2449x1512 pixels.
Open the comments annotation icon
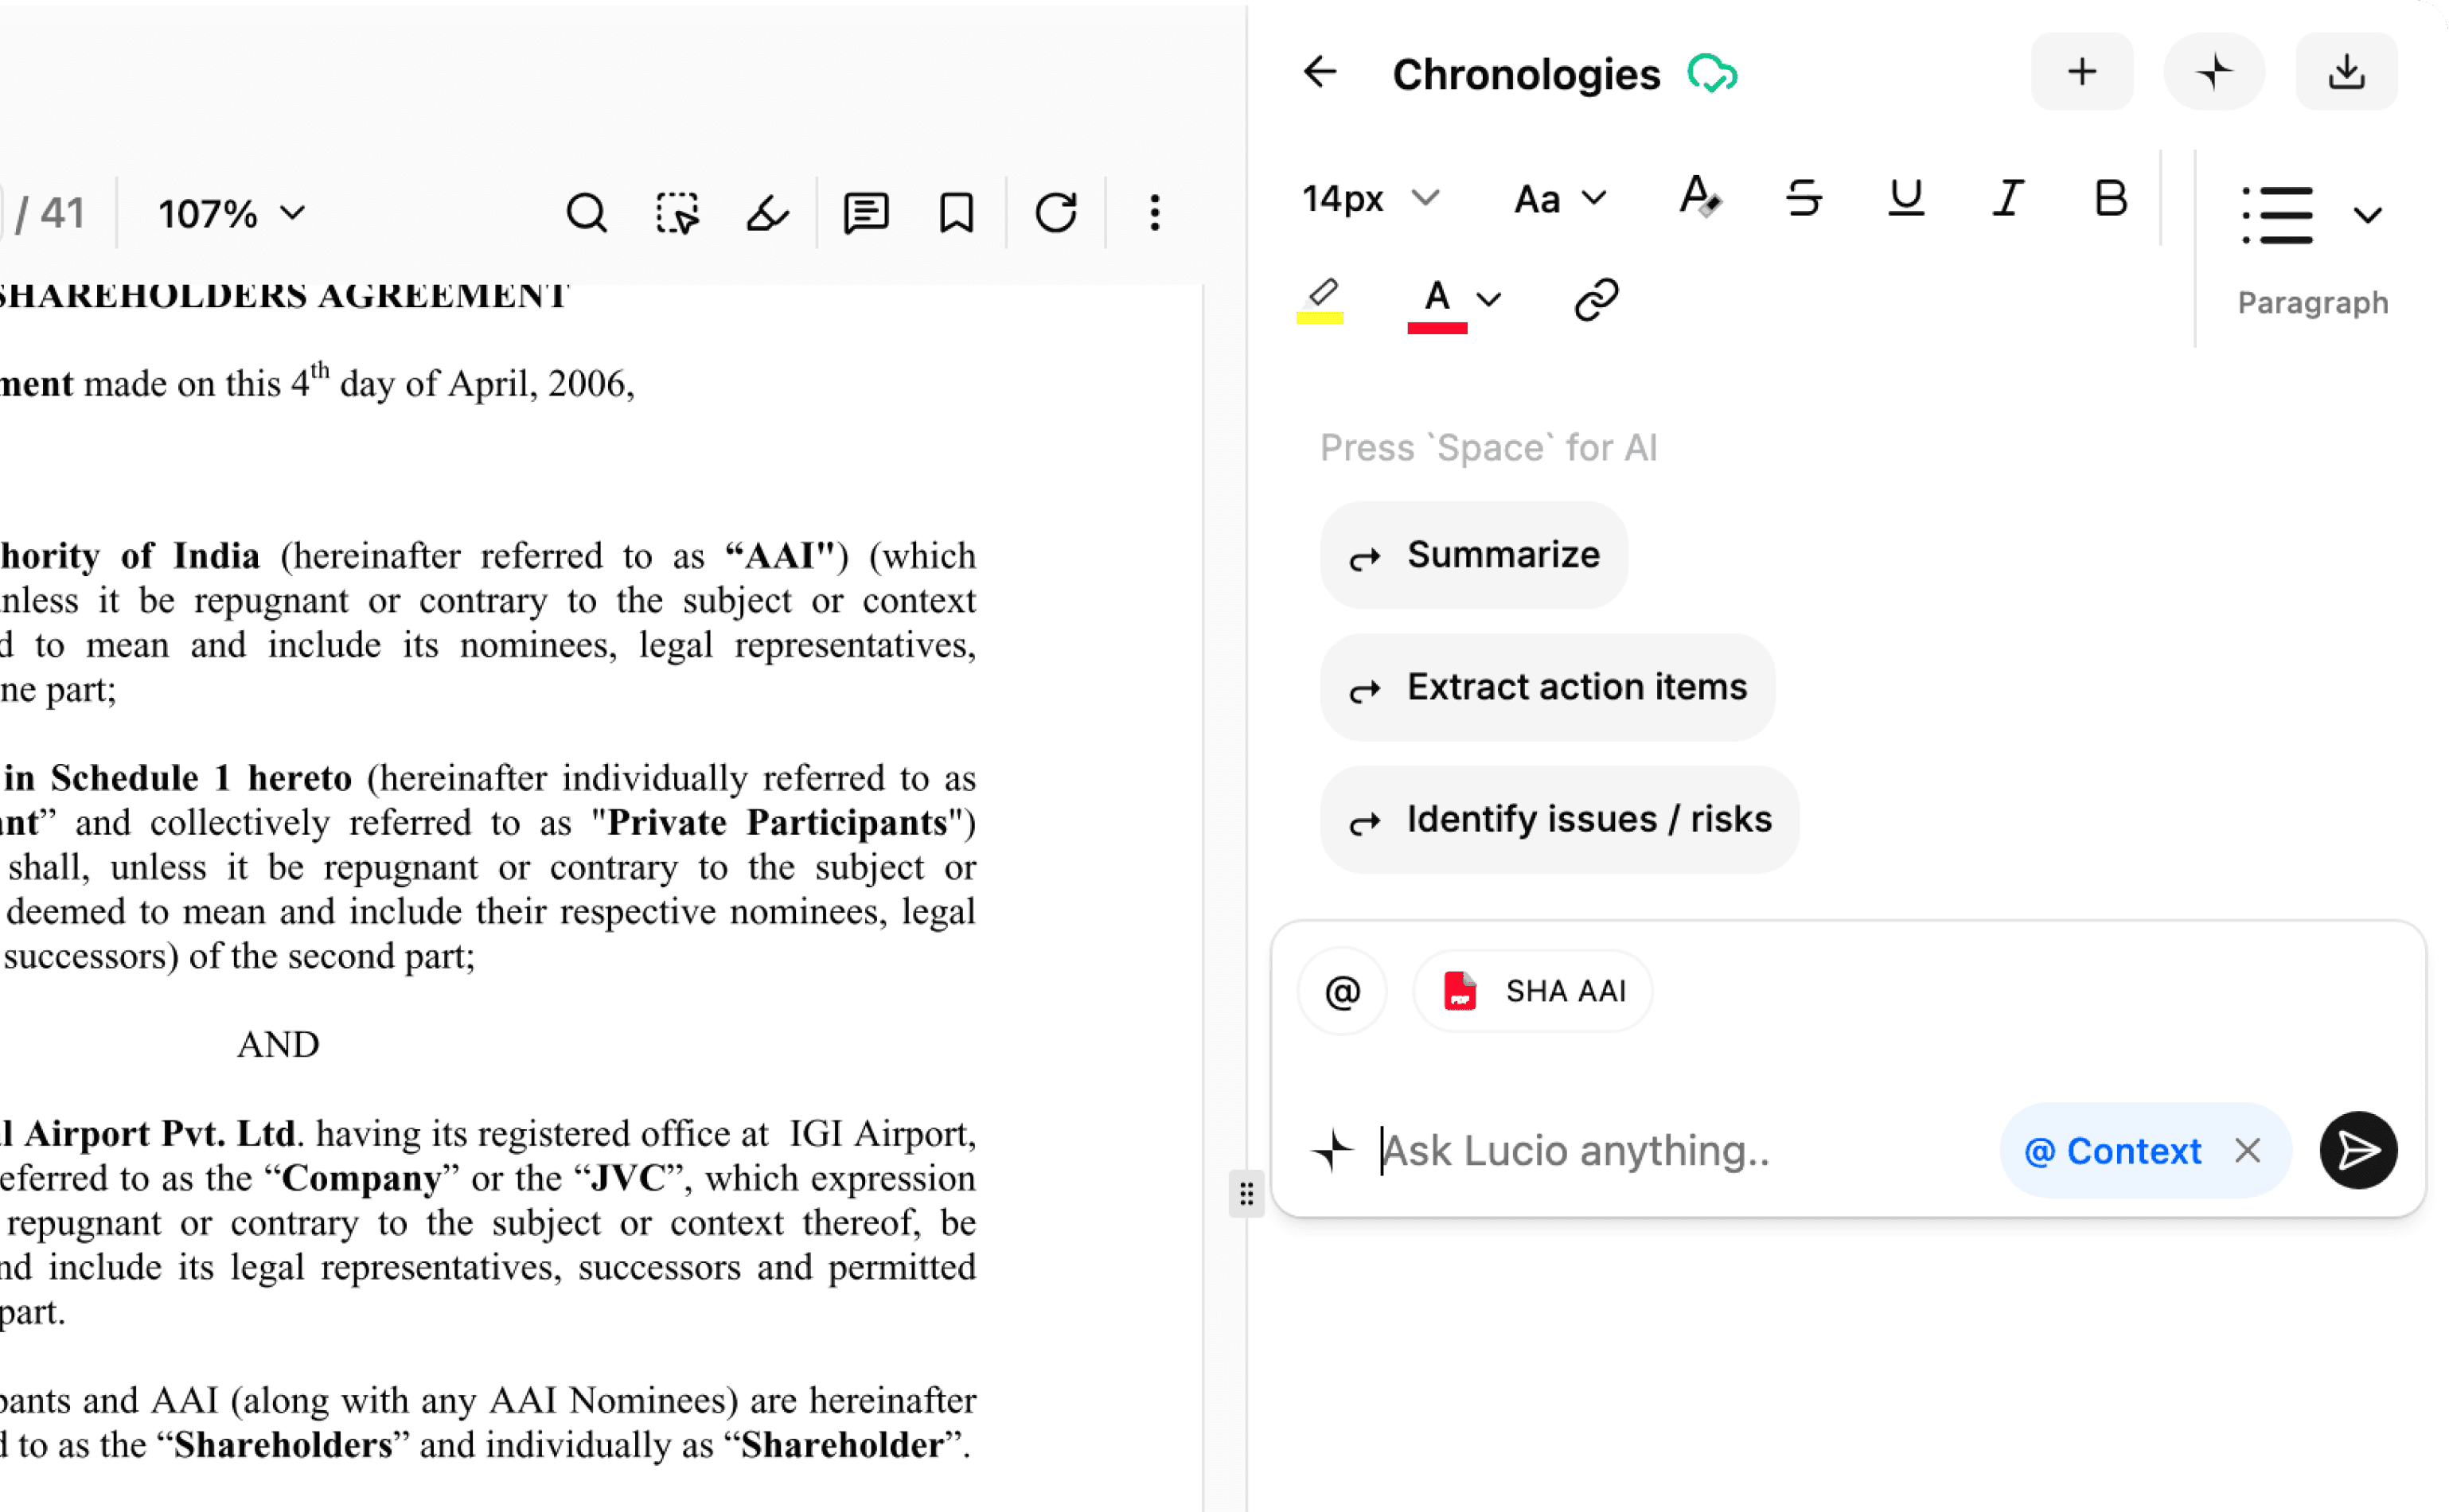[x=865, y=213]
